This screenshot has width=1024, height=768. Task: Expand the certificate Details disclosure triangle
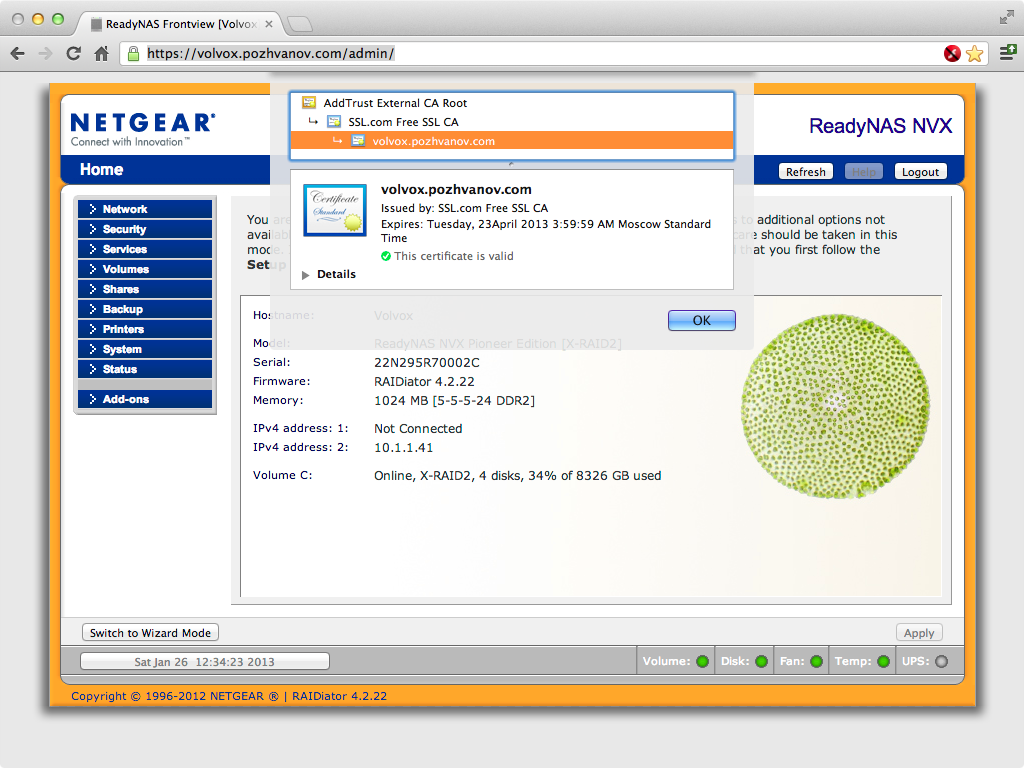pyautogui.click(x=305, y=275)
